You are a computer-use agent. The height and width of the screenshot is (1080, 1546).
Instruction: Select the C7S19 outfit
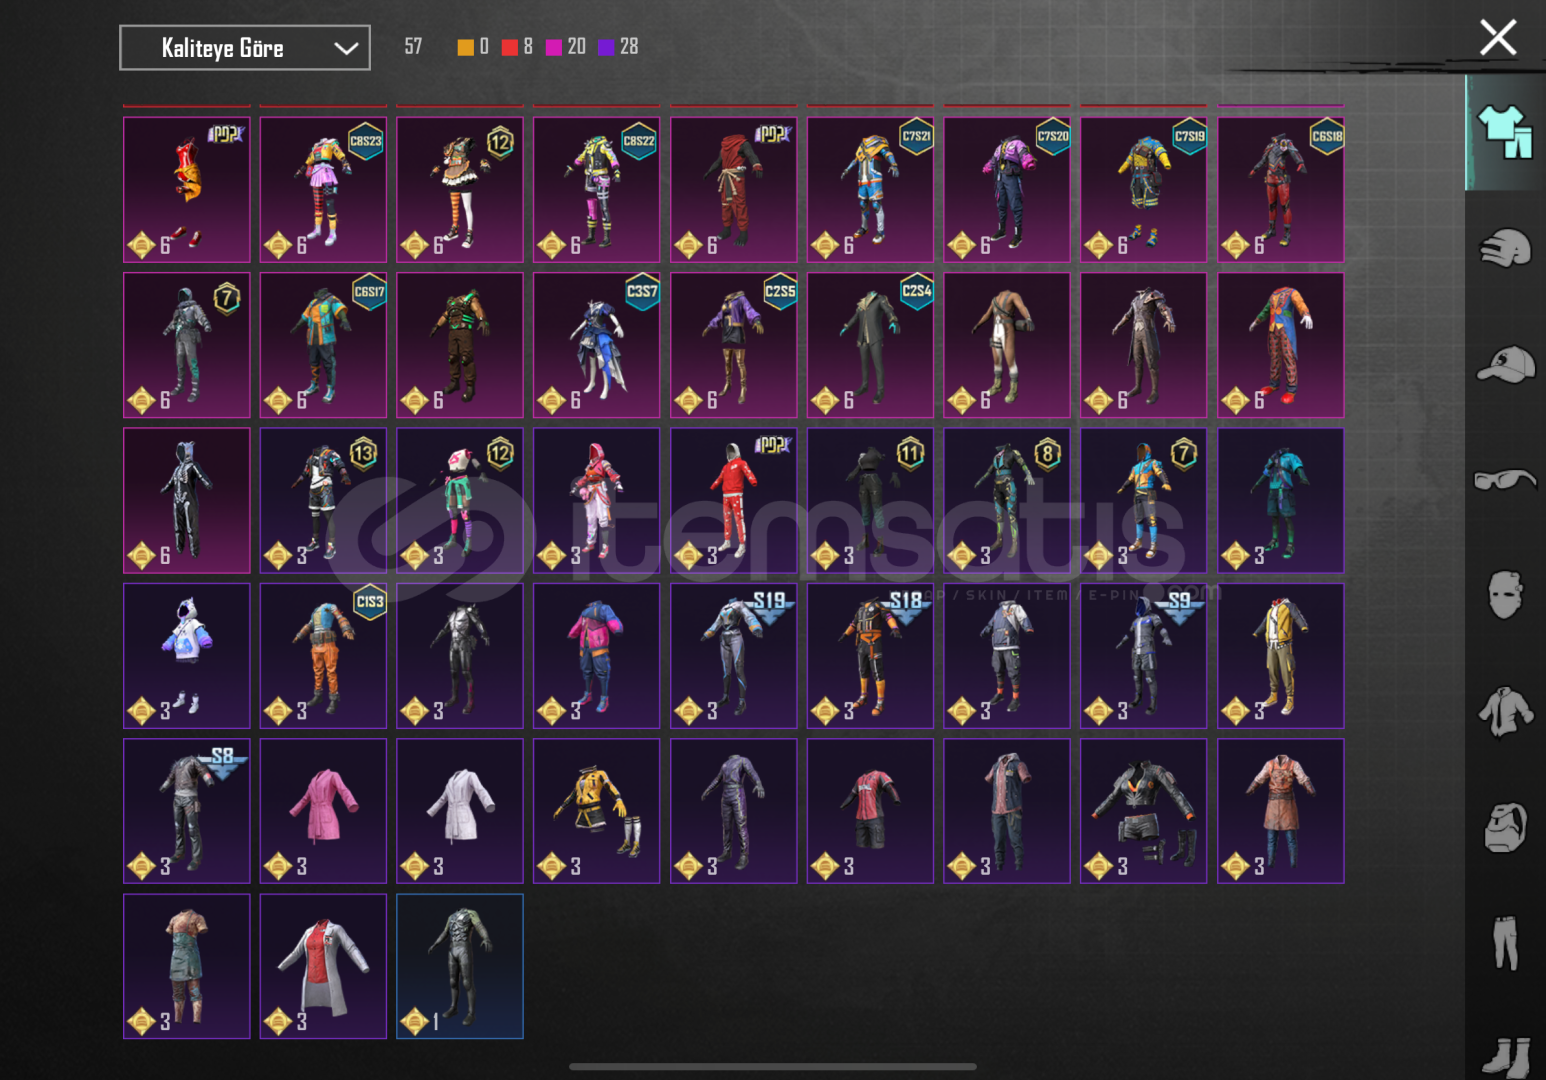pos(1144,190)
